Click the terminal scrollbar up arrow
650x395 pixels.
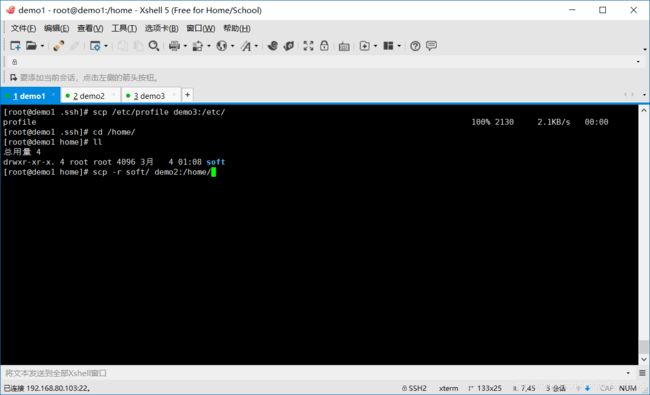pyautogui.click(x=643, y=111)
